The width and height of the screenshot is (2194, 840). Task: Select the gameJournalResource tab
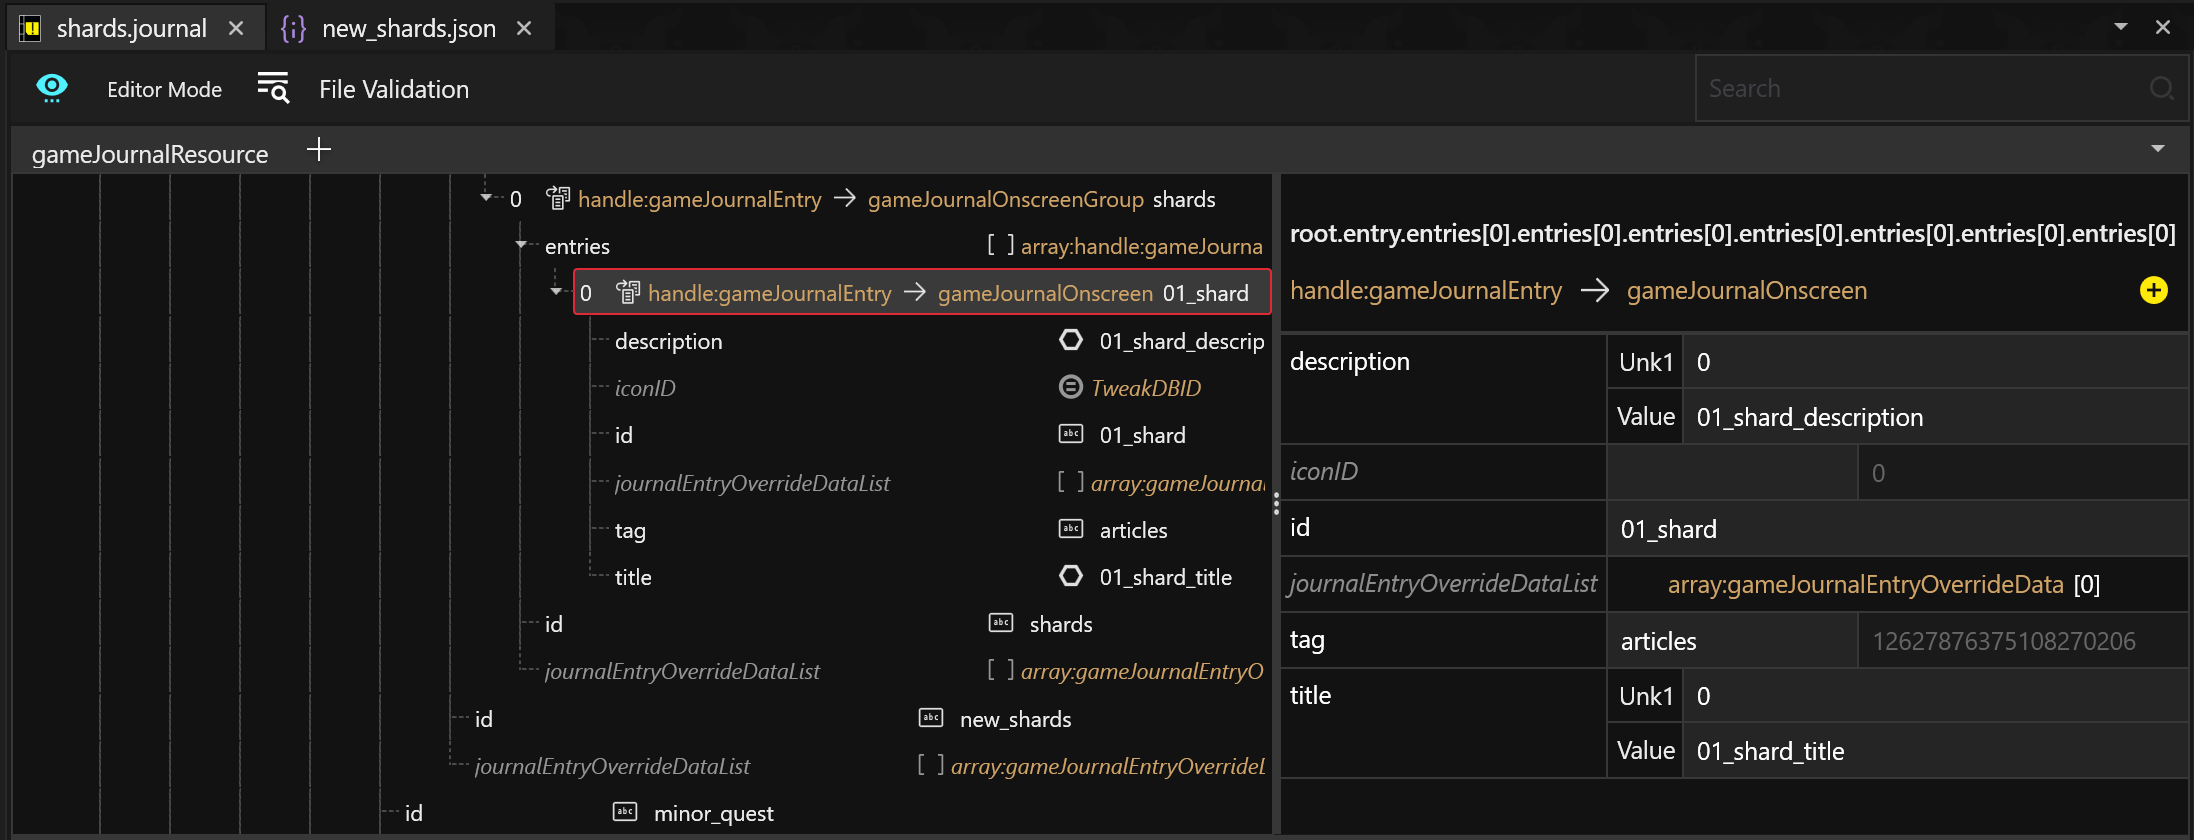150,154
